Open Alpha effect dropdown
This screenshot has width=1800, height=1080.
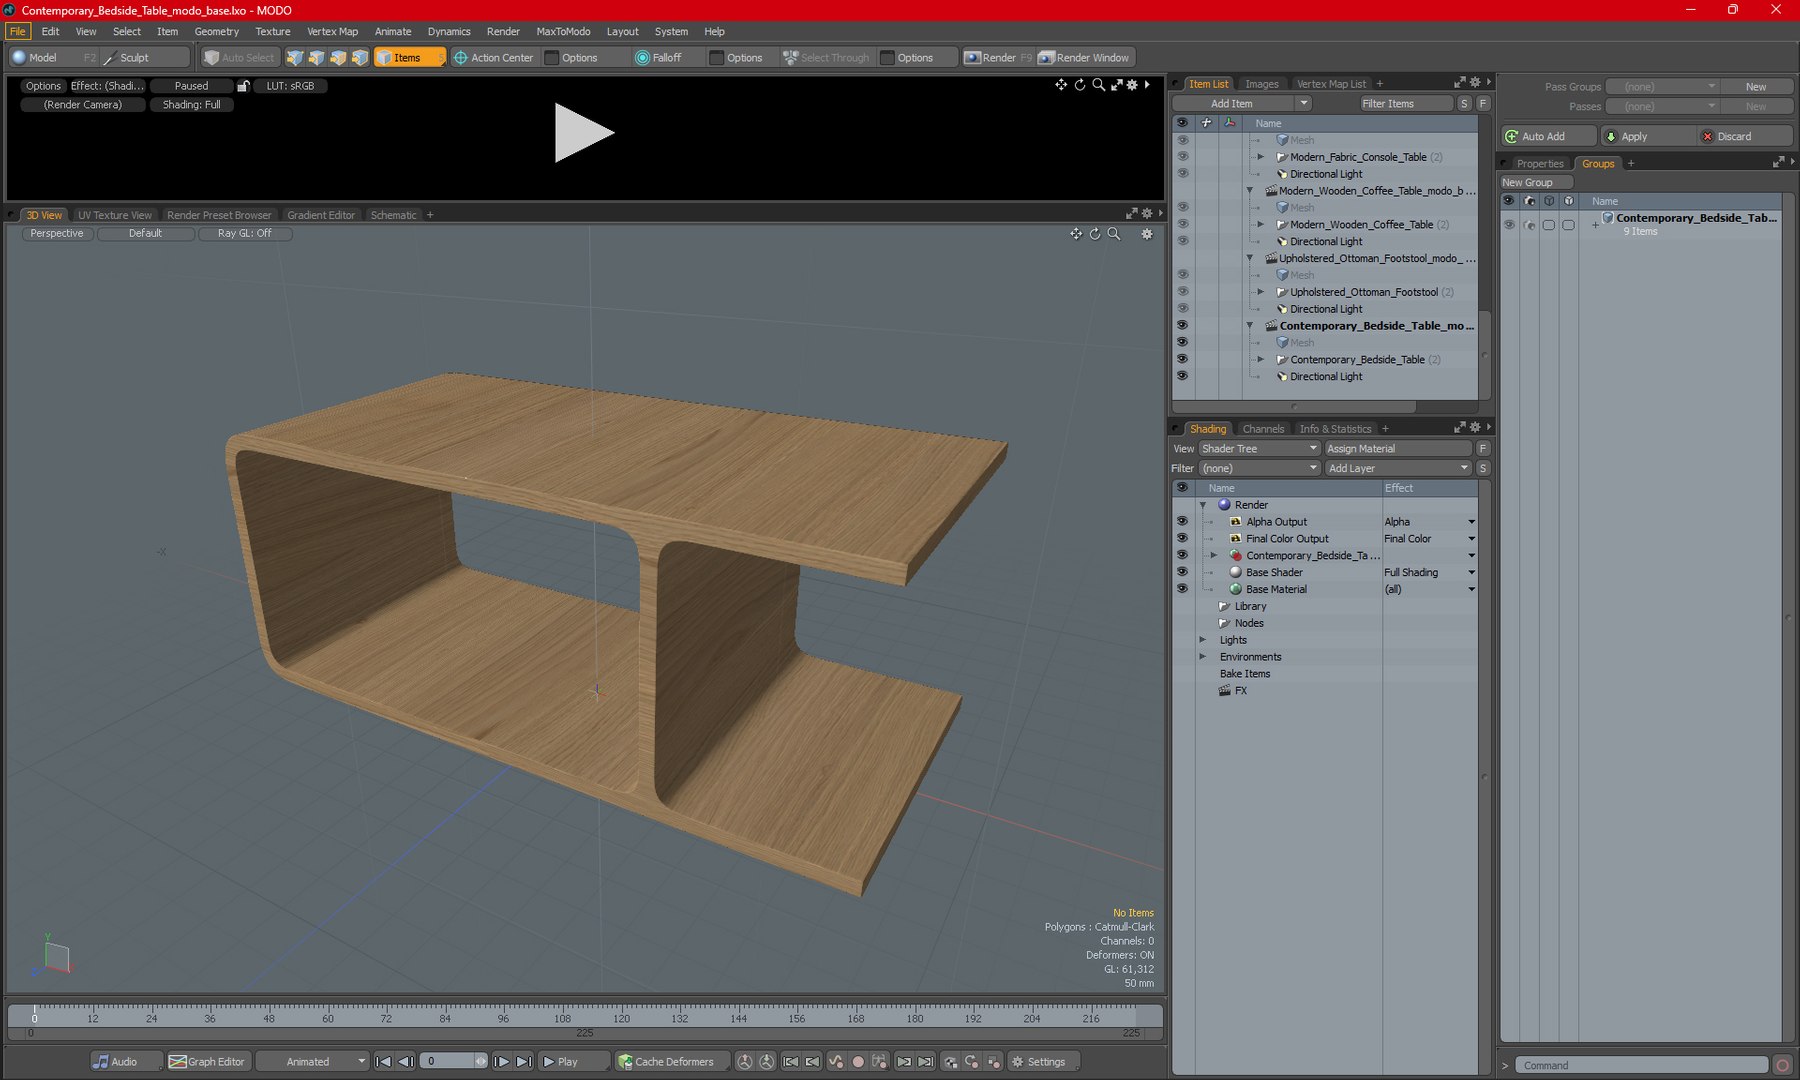pyautogui.click(x=1471, y=522)
